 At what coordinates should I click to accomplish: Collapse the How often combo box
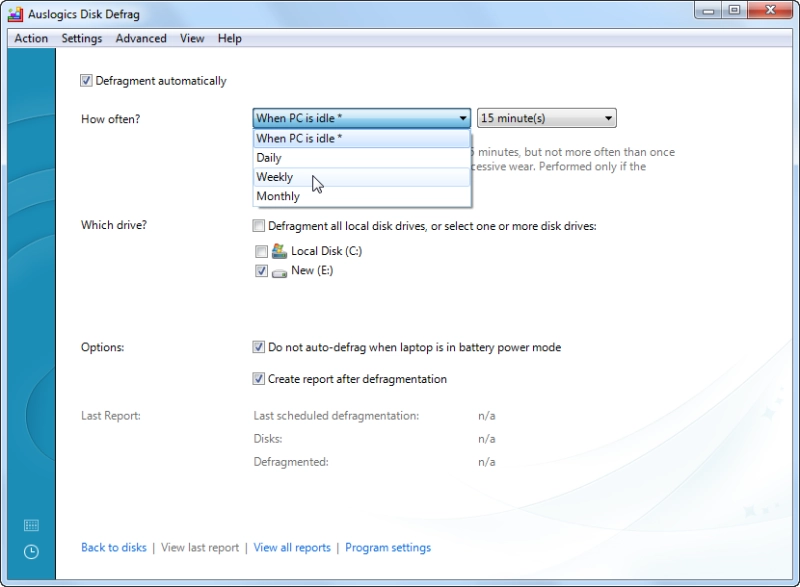click(361, 118)
